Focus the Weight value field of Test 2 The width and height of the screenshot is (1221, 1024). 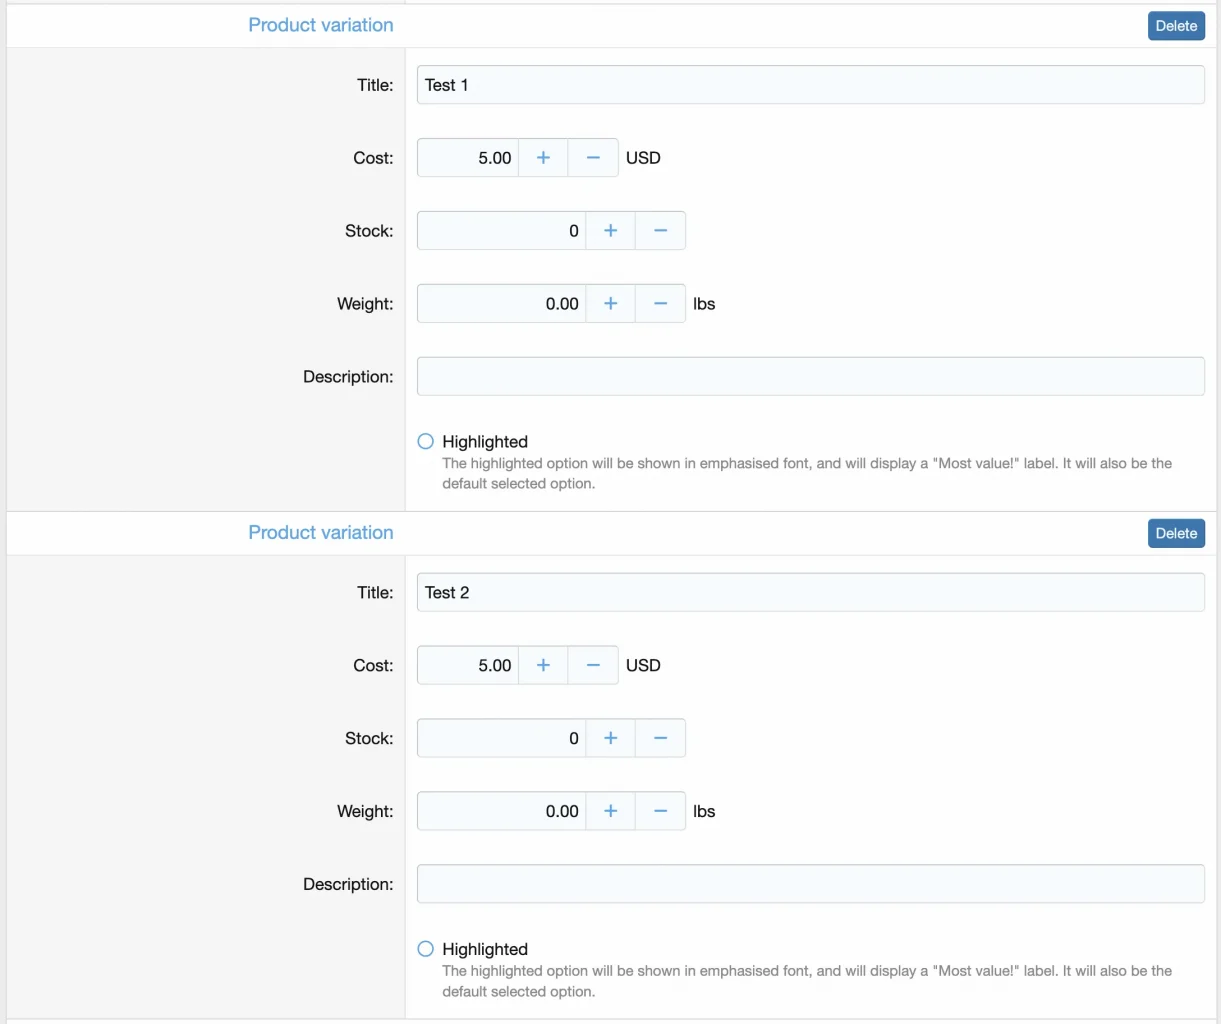pos(501,812)
